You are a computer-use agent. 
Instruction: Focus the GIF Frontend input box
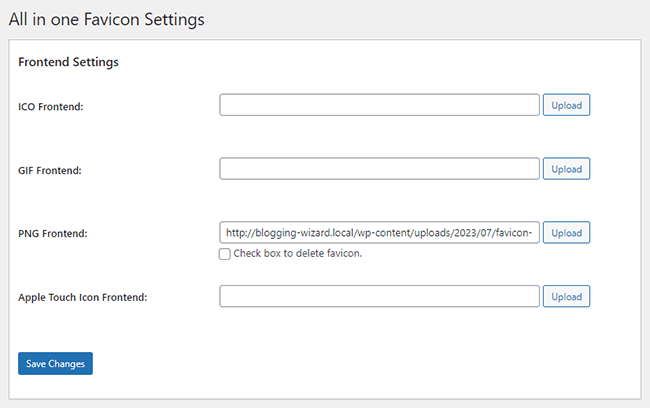click(379, 169)
